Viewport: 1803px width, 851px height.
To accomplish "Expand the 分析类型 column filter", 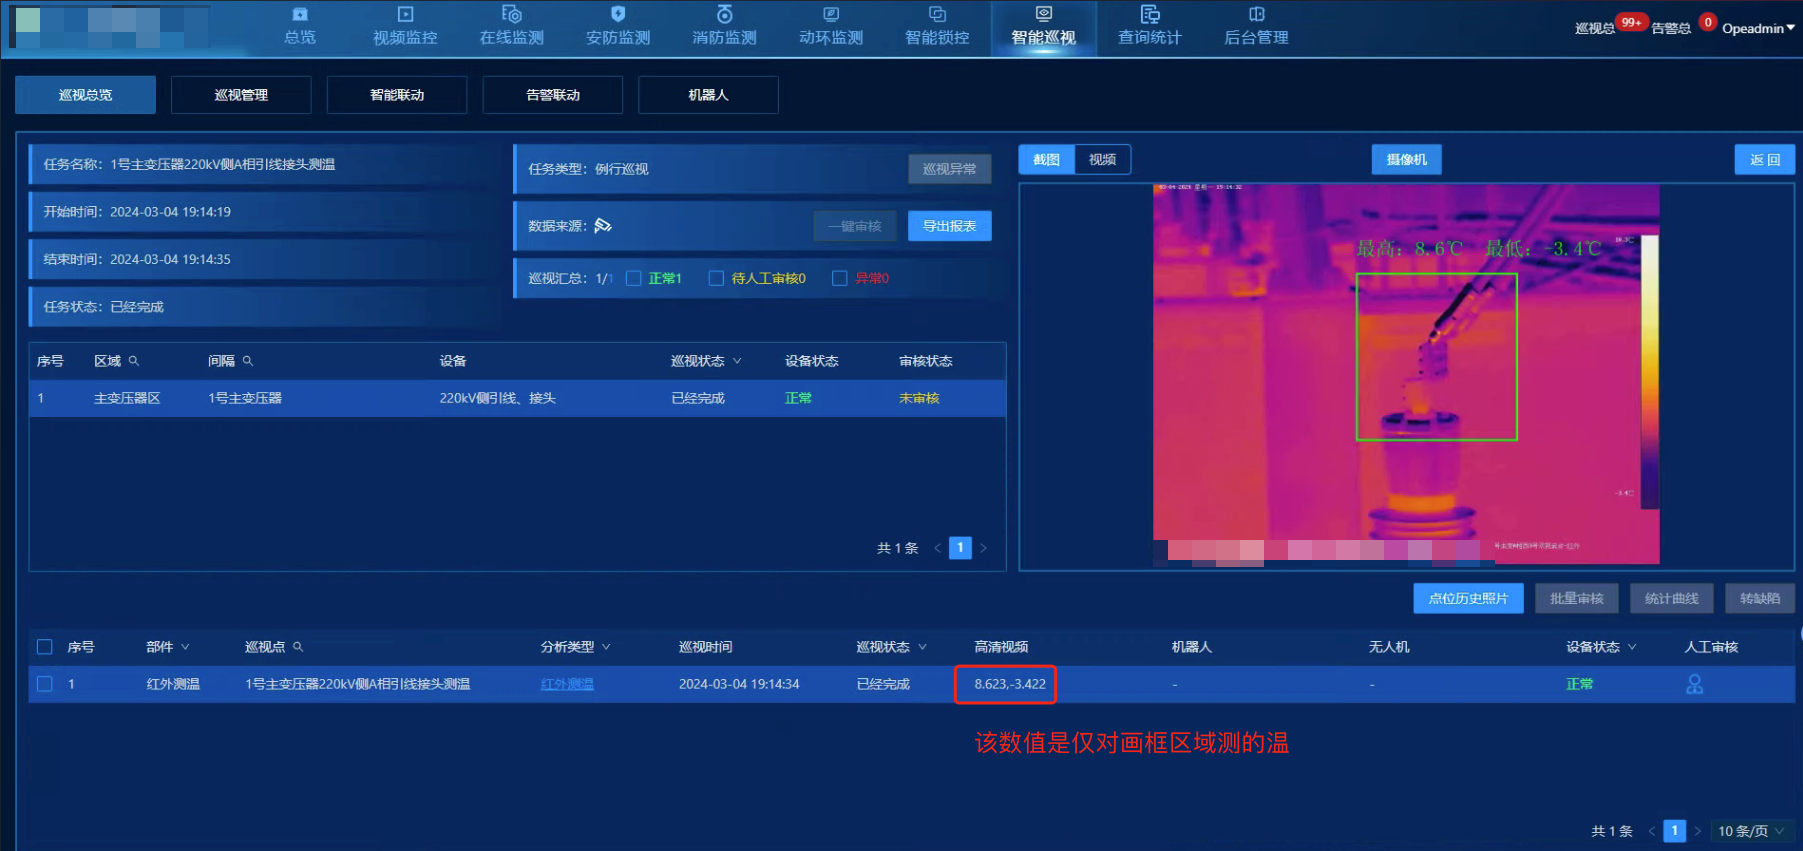I will (x=606, y=647).
